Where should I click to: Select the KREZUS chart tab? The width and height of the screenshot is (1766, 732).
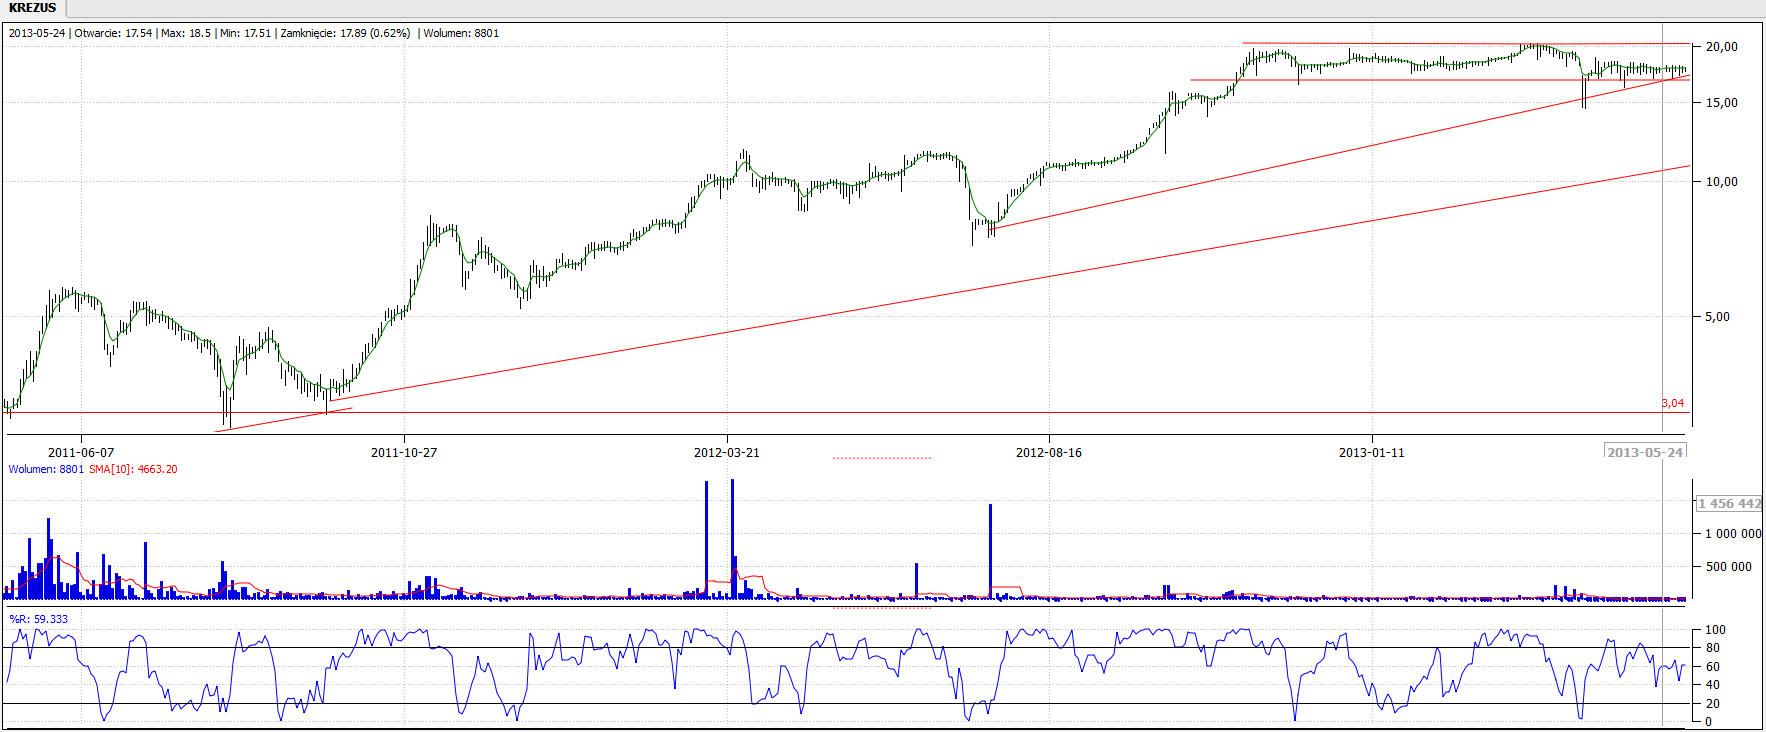click(33, 8)
